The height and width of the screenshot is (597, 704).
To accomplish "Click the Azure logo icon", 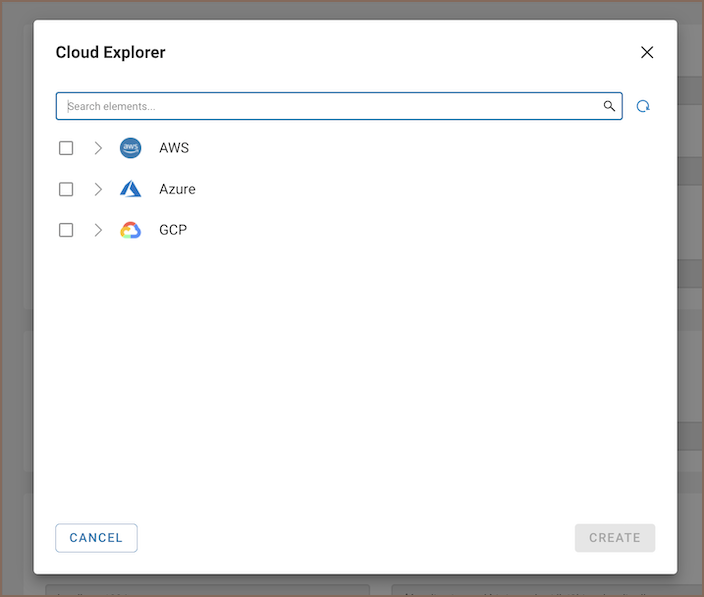I will (130, 189).
